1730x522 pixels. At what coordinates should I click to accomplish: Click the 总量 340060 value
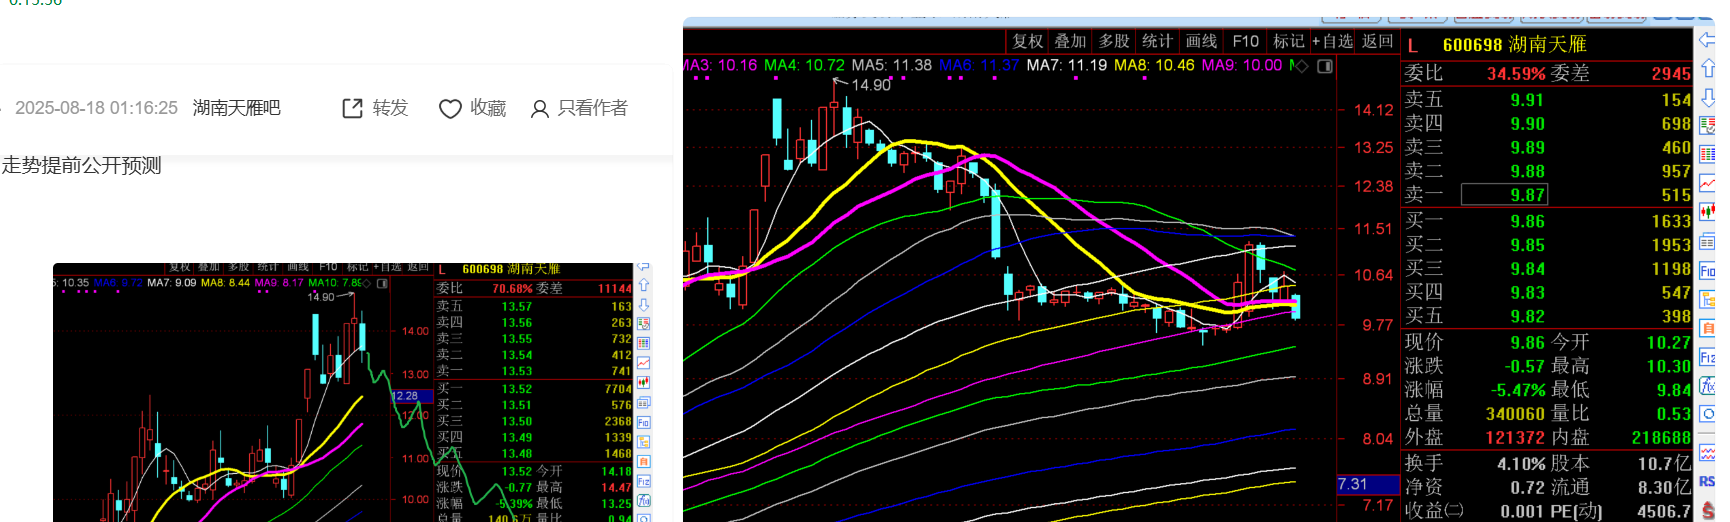pos(1516,414)
